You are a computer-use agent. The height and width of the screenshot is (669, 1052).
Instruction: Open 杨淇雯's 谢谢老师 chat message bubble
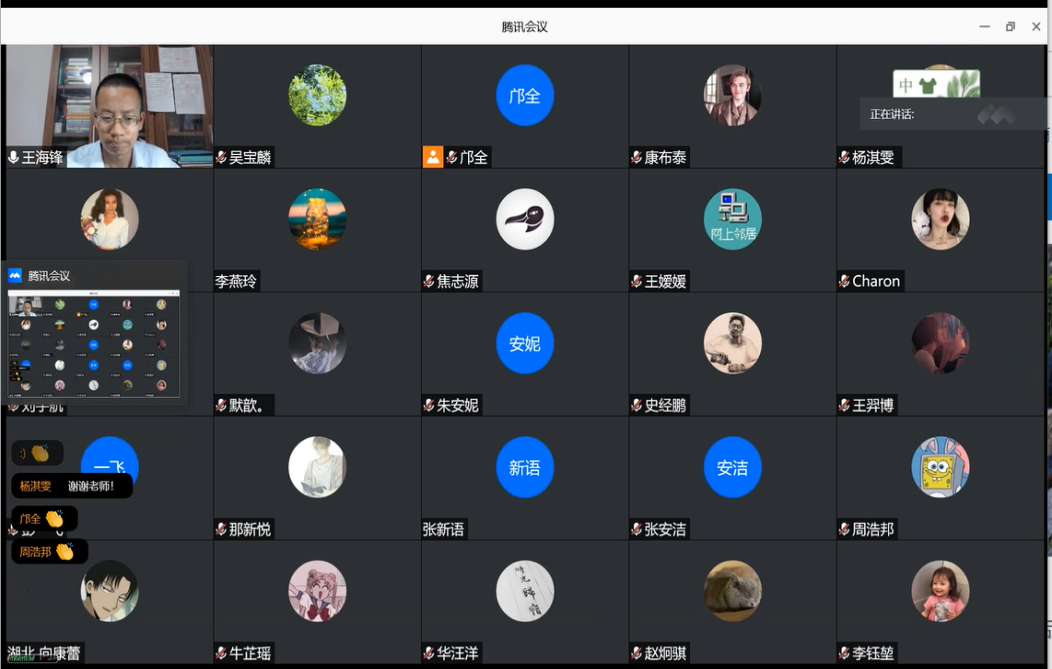tap(72, 486)
